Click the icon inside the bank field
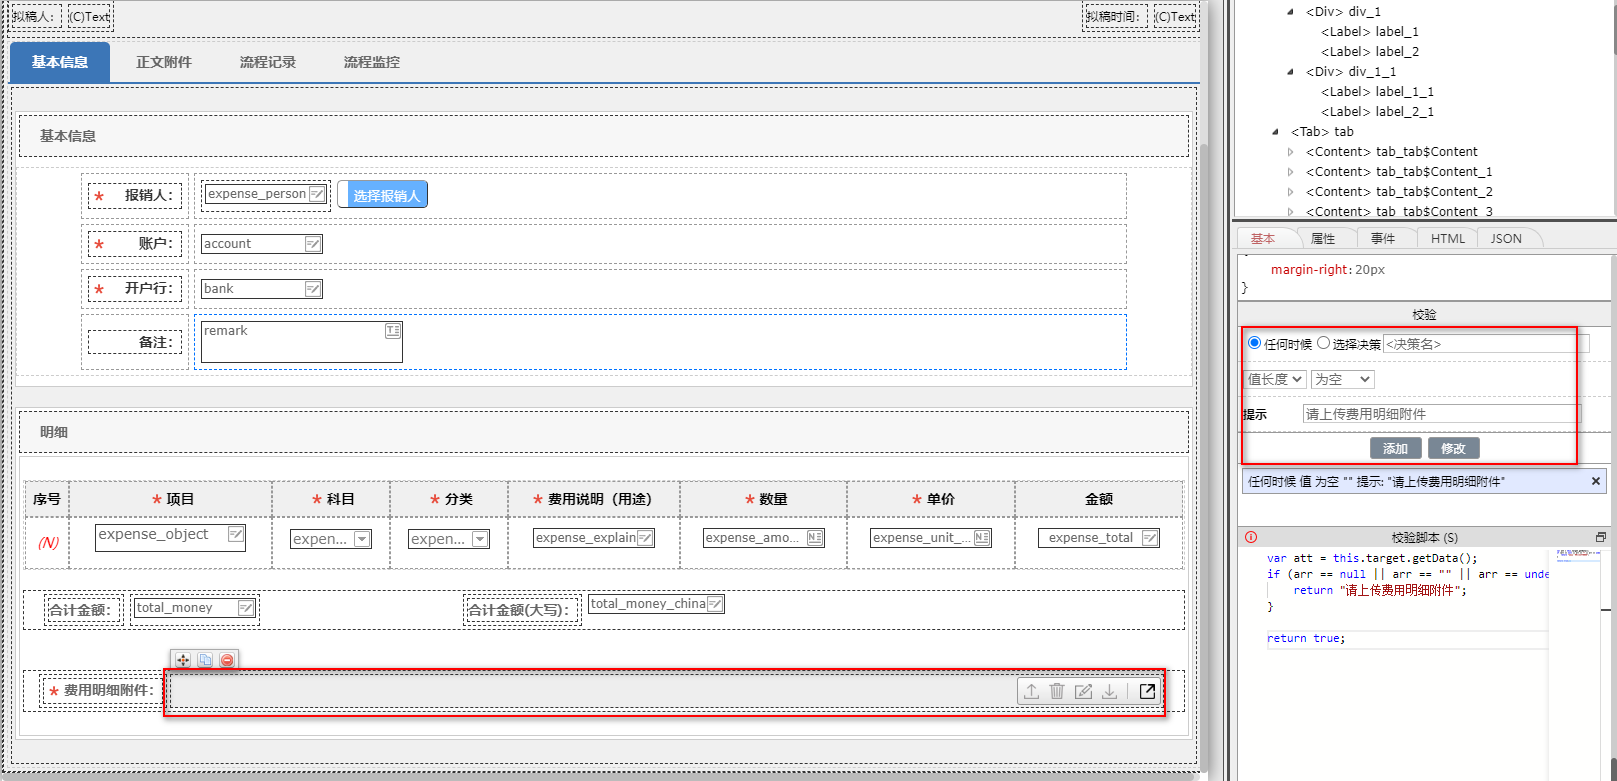The height and width of the screenshot is (781, 1617). point(313,289)
